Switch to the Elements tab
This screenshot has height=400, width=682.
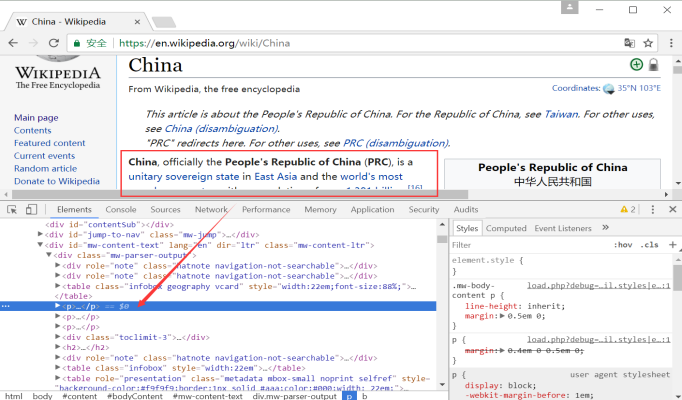pos(74,210)
